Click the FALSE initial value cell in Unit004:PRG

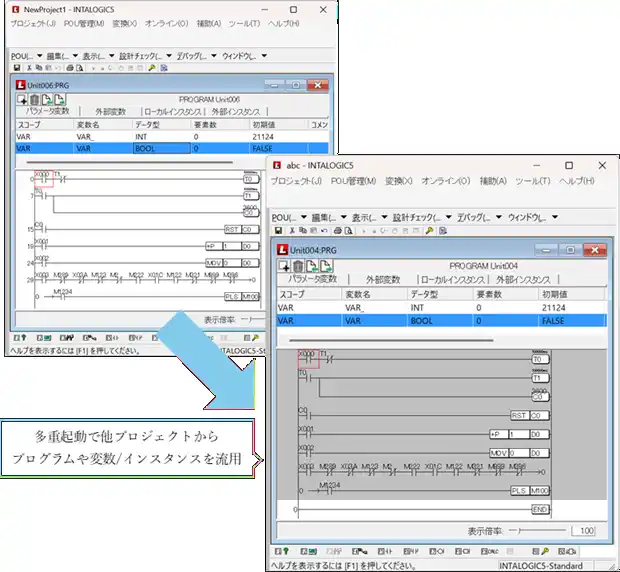tap(572, 321)
